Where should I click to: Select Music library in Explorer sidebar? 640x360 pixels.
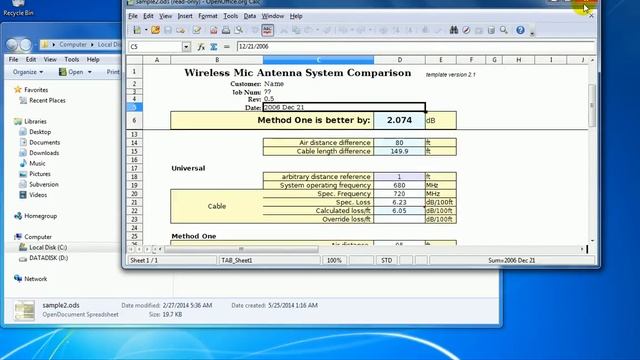click(x=32, y=163)
